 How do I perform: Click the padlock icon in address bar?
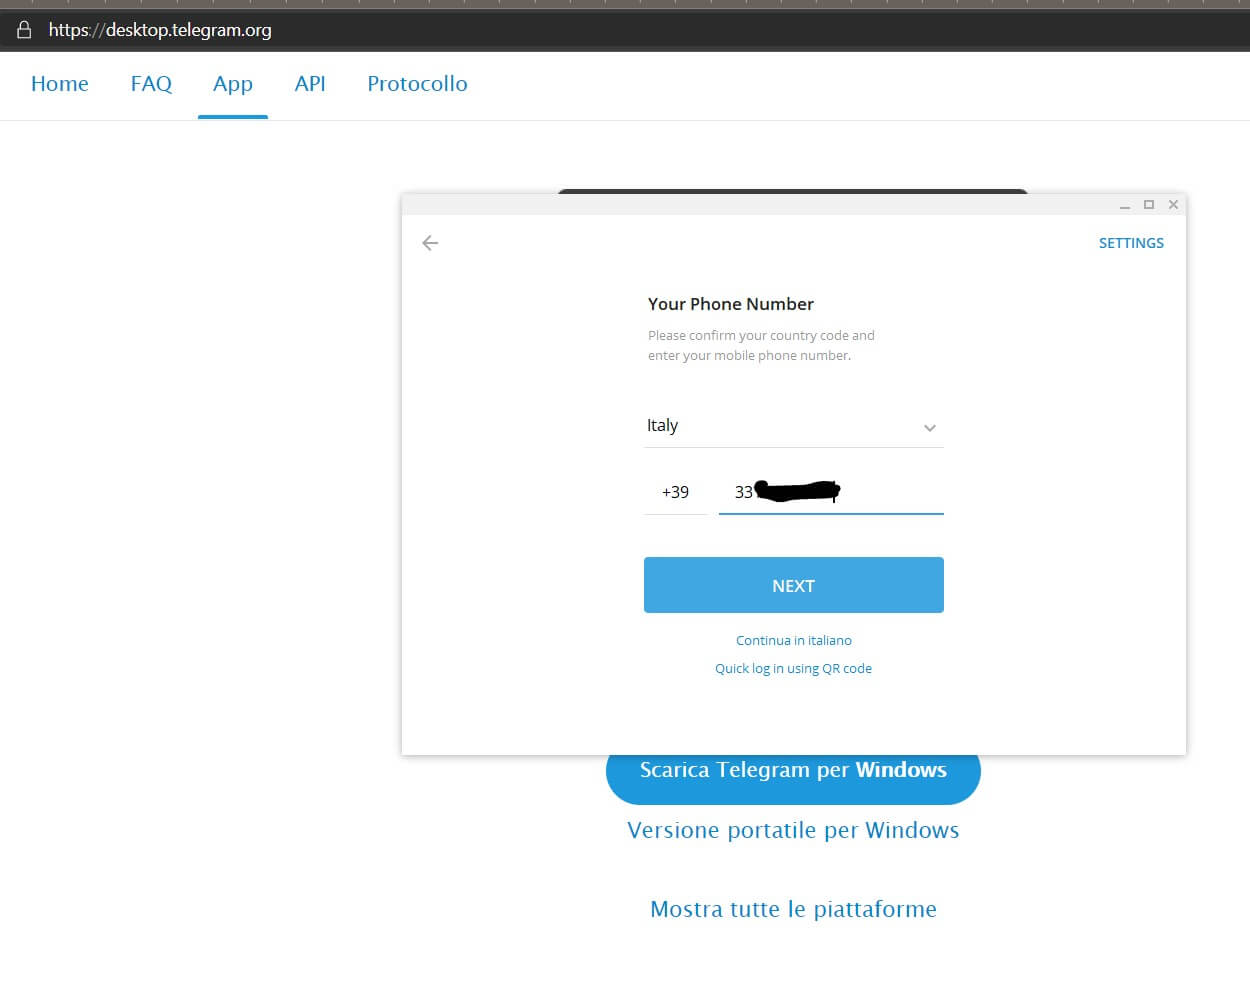click(24, 30)
